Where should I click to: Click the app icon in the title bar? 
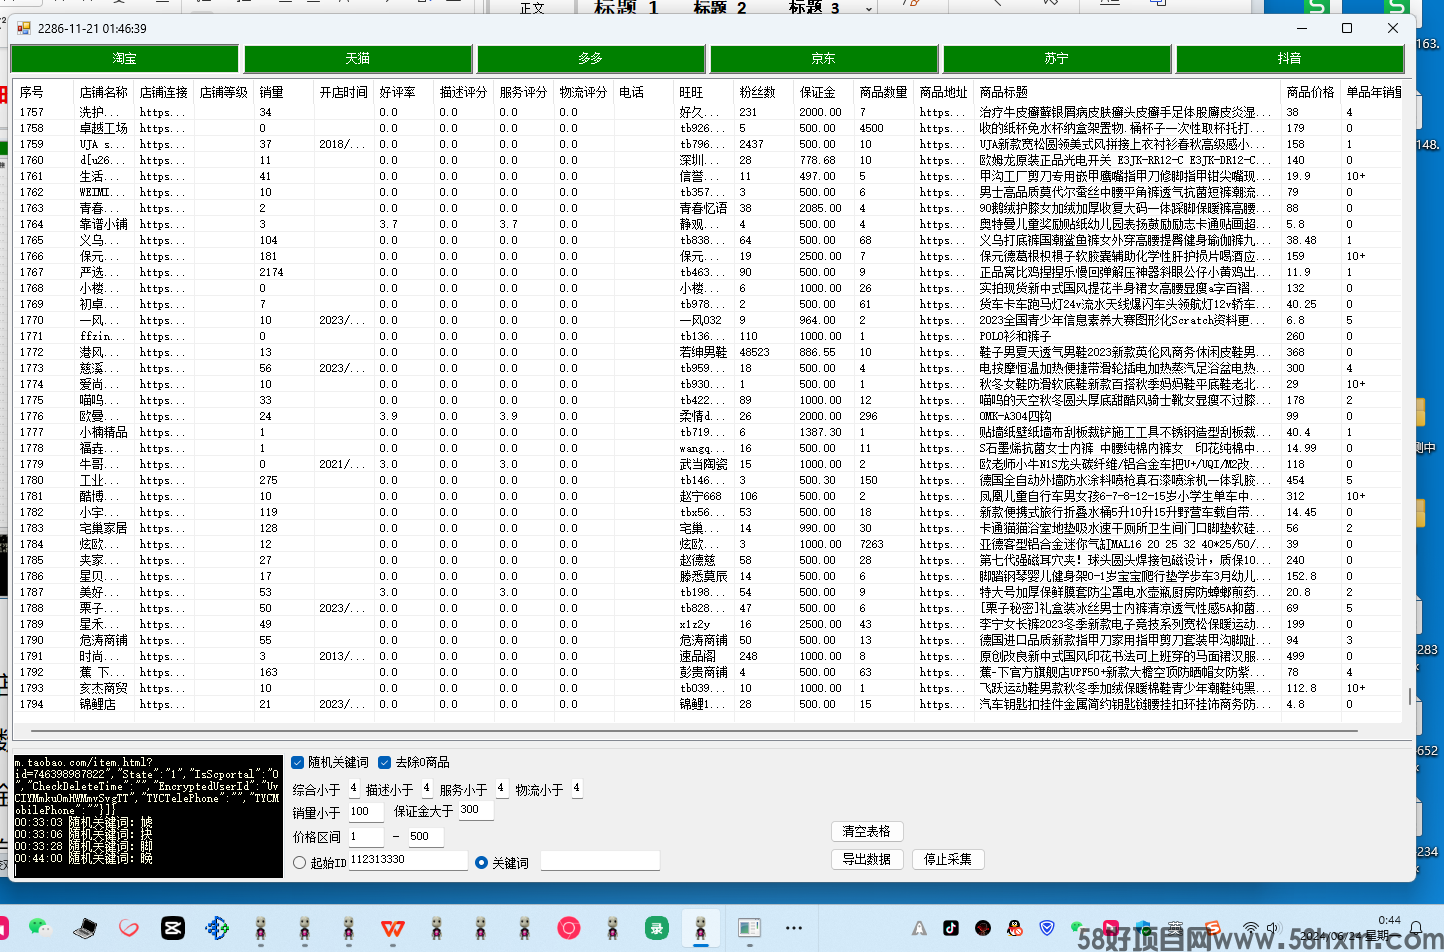click(x=24, y=28)
